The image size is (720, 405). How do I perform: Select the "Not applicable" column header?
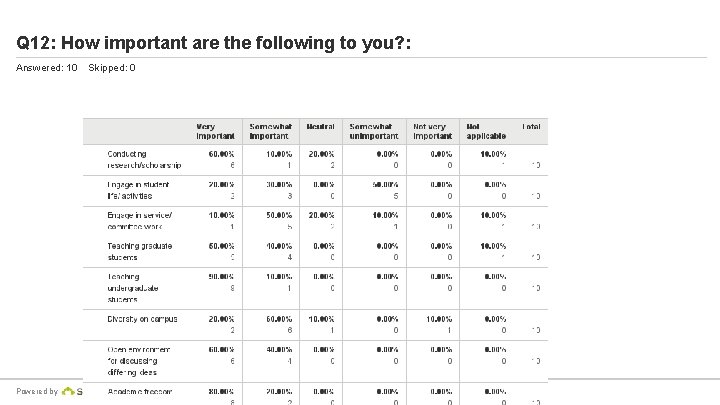click(486, 131)
